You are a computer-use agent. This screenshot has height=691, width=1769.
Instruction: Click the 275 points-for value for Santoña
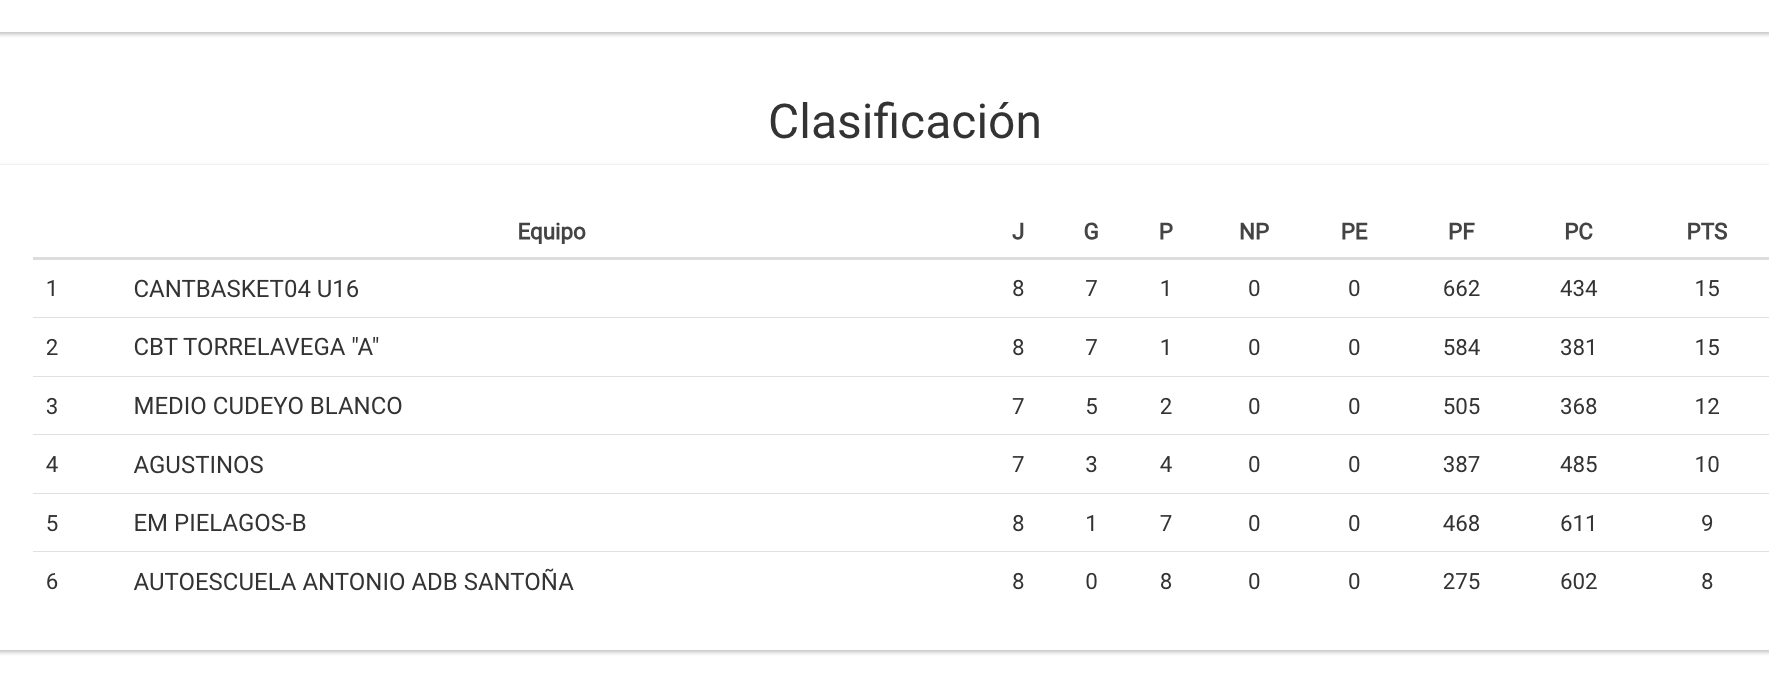click(x=1461, y=582)
